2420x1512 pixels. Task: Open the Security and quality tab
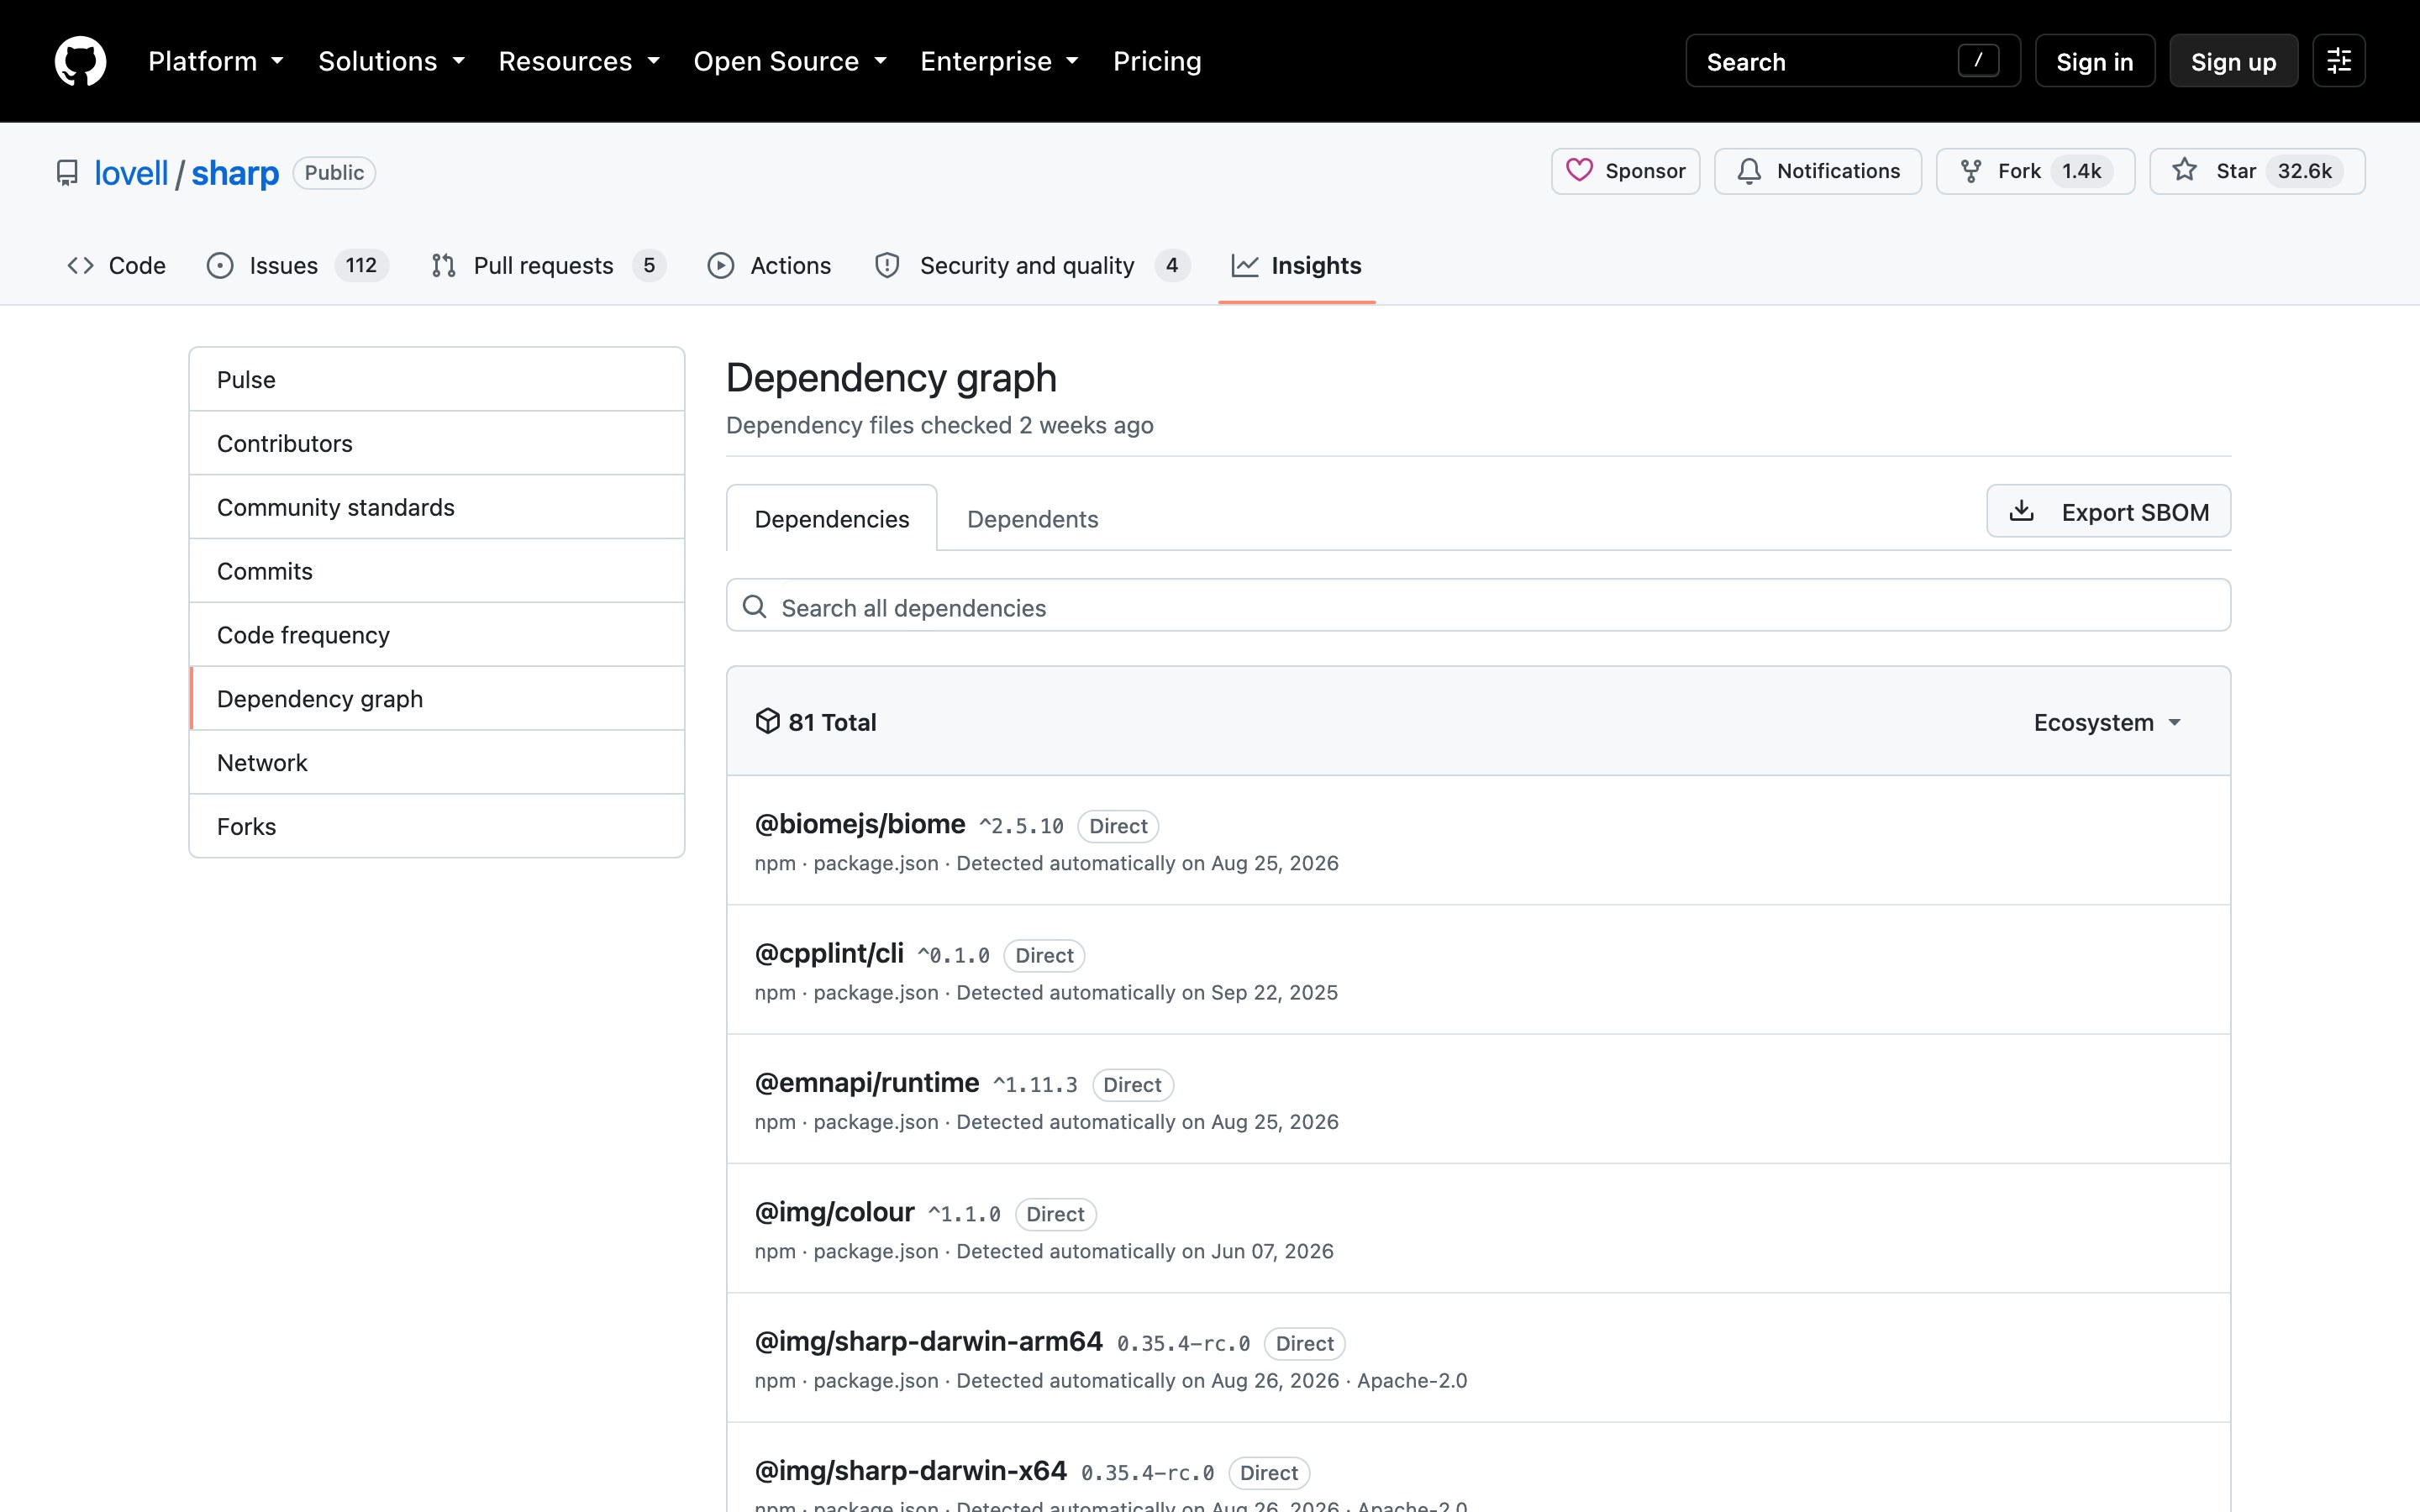[x=1031, y=265]
